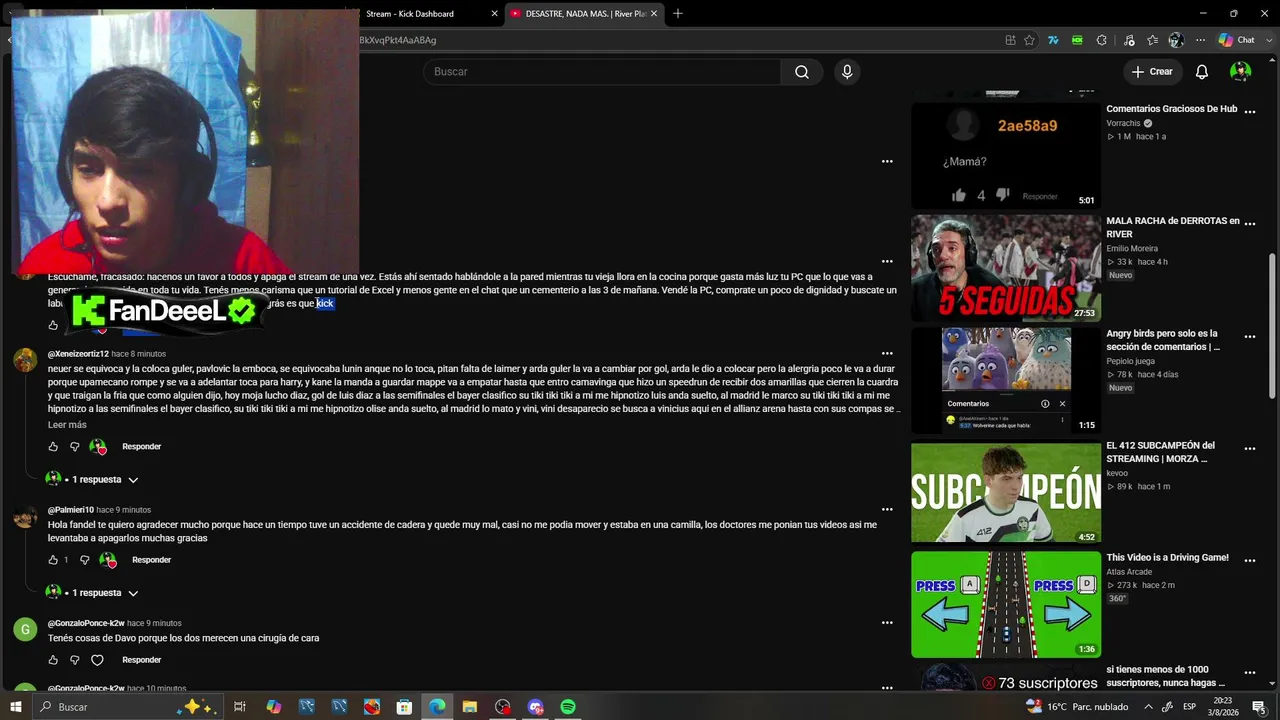This screenshot has height=720, width=1280.
Task: Like the comment by Xeneizeortiz12
Action: click(x=53, y=447)
